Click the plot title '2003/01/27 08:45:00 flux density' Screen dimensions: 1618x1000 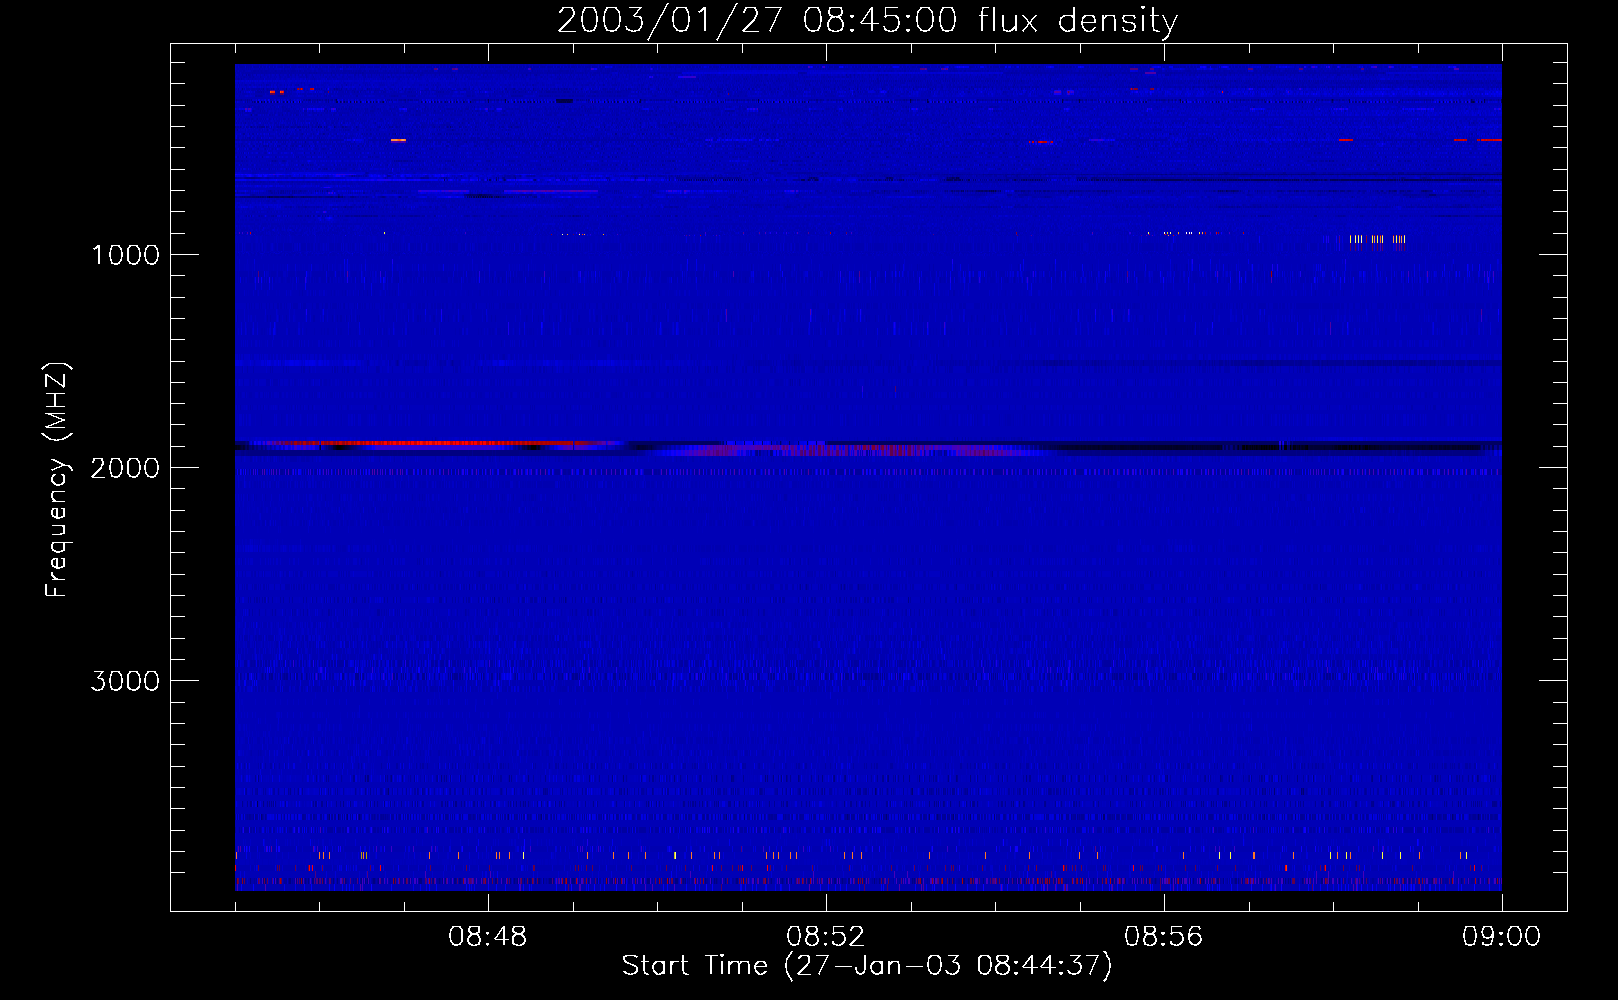(x=867, y=21)
